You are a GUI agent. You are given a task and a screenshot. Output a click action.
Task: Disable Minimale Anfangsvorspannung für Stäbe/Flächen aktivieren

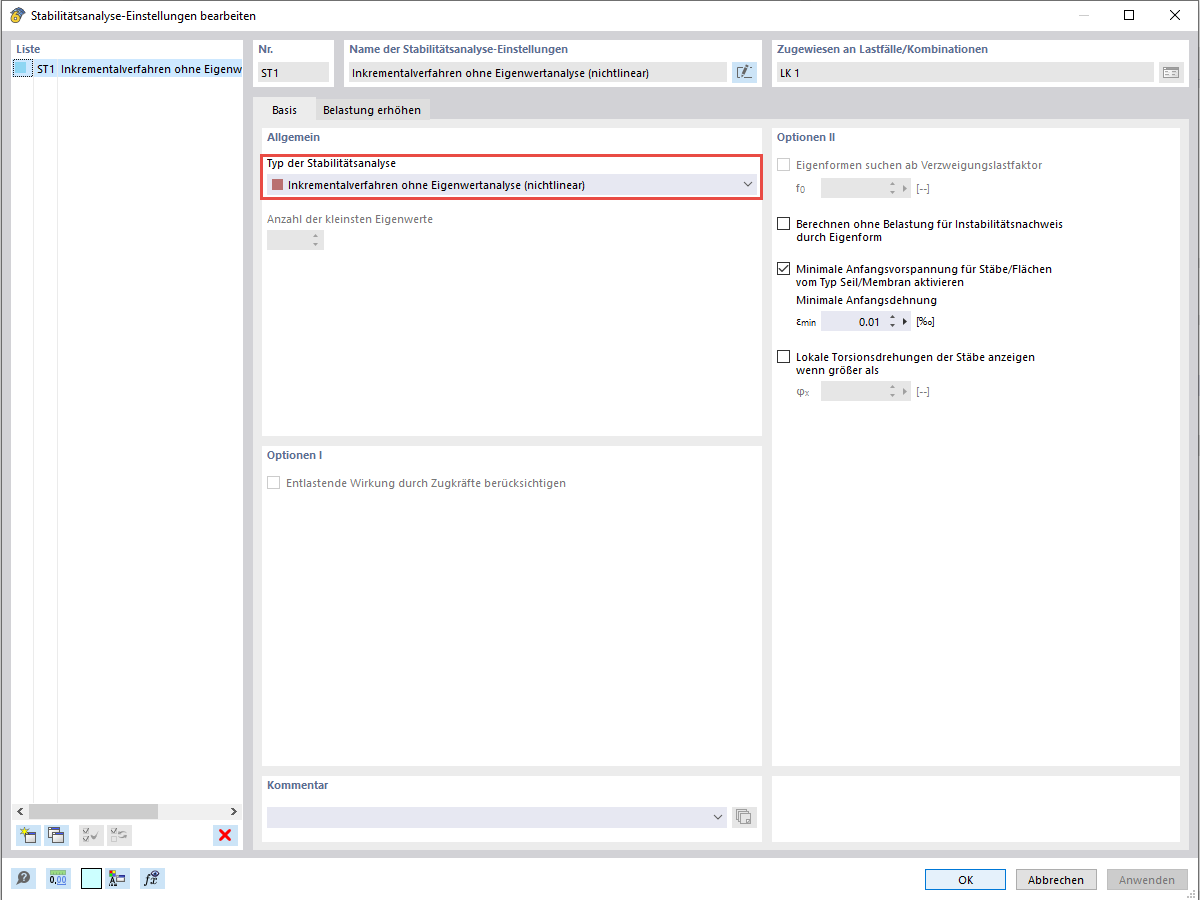coord(784,268)
